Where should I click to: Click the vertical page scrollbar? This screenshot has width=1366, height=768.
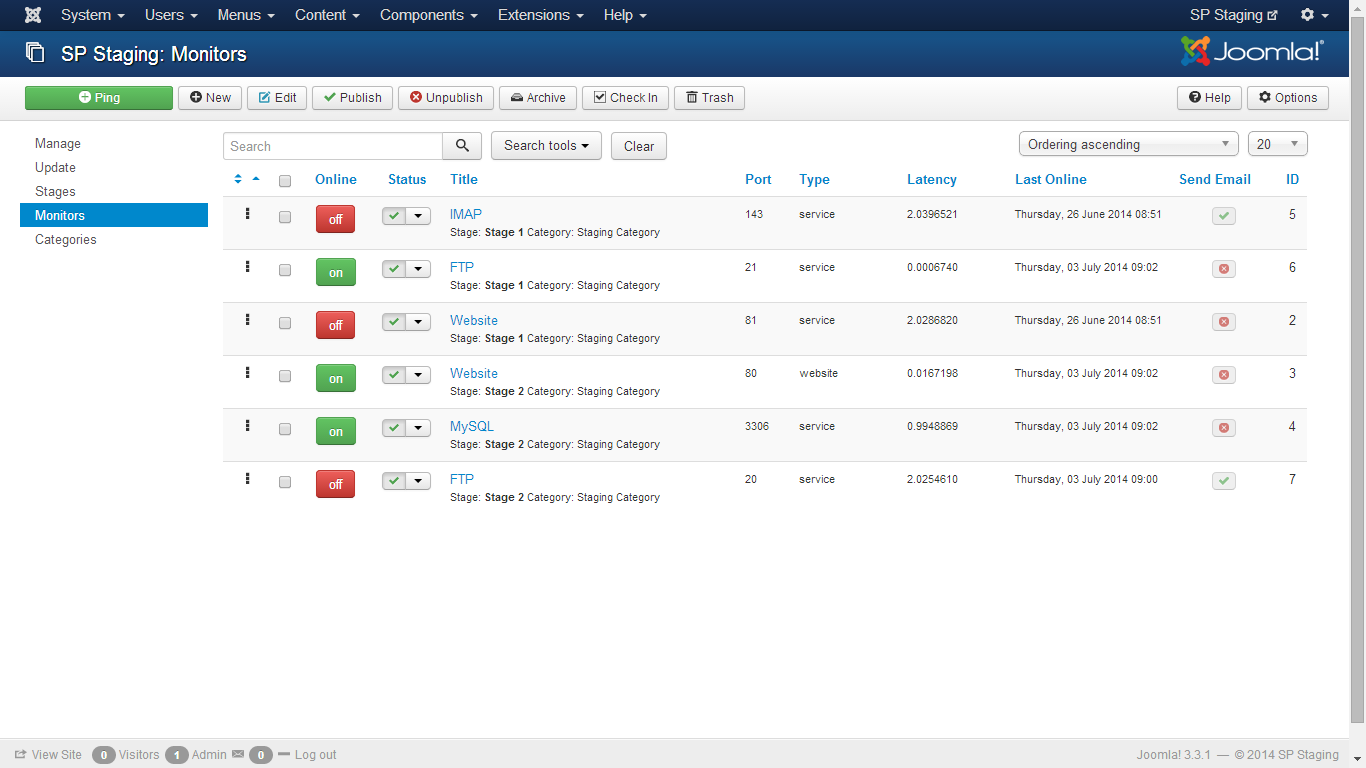pos(1357,360)
